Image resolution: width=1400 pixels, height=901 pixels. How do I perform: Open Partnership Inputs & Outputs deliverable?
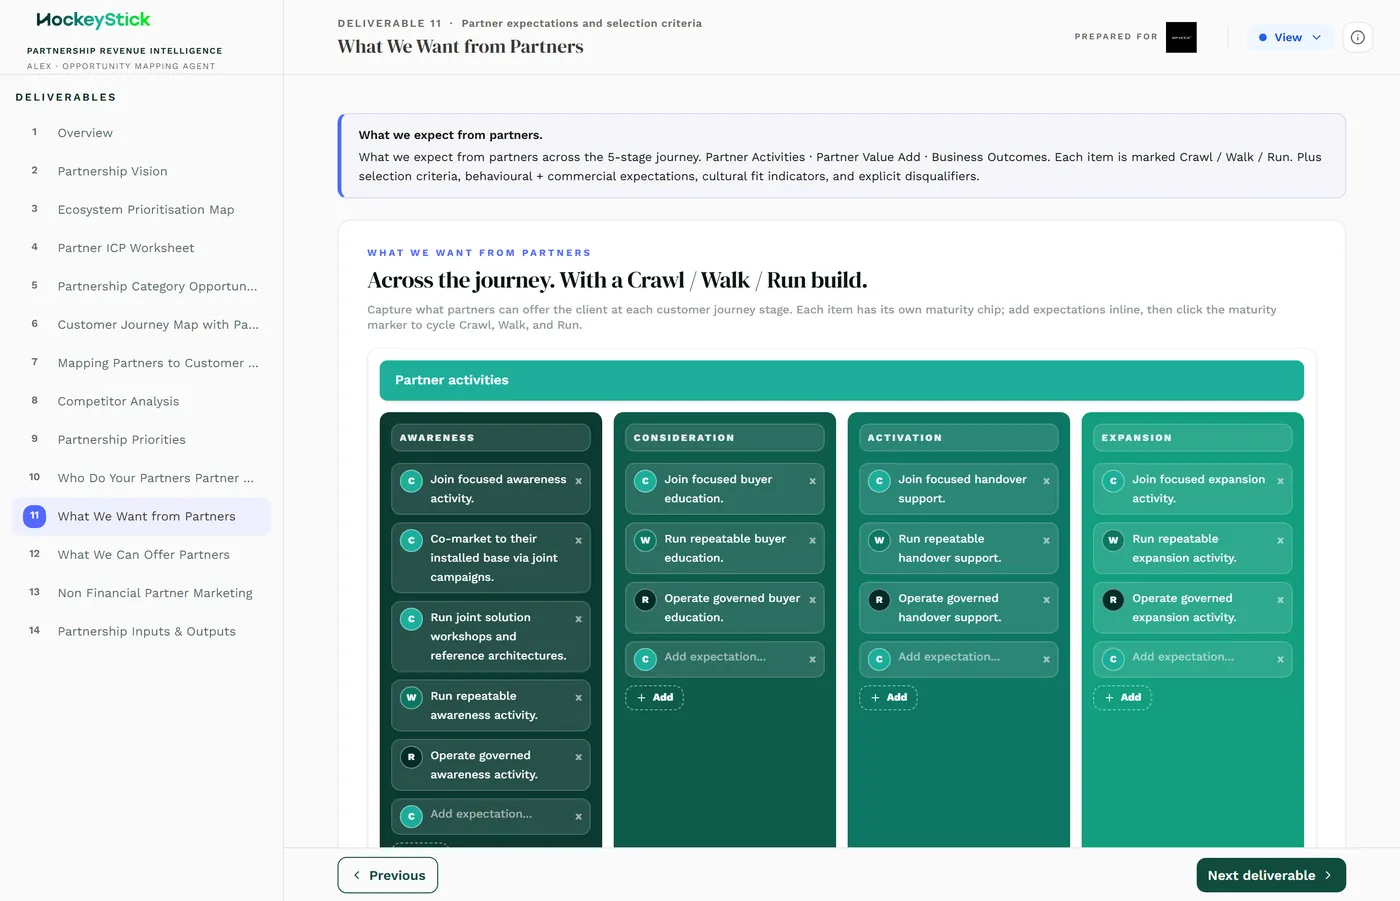pos(141,631)
